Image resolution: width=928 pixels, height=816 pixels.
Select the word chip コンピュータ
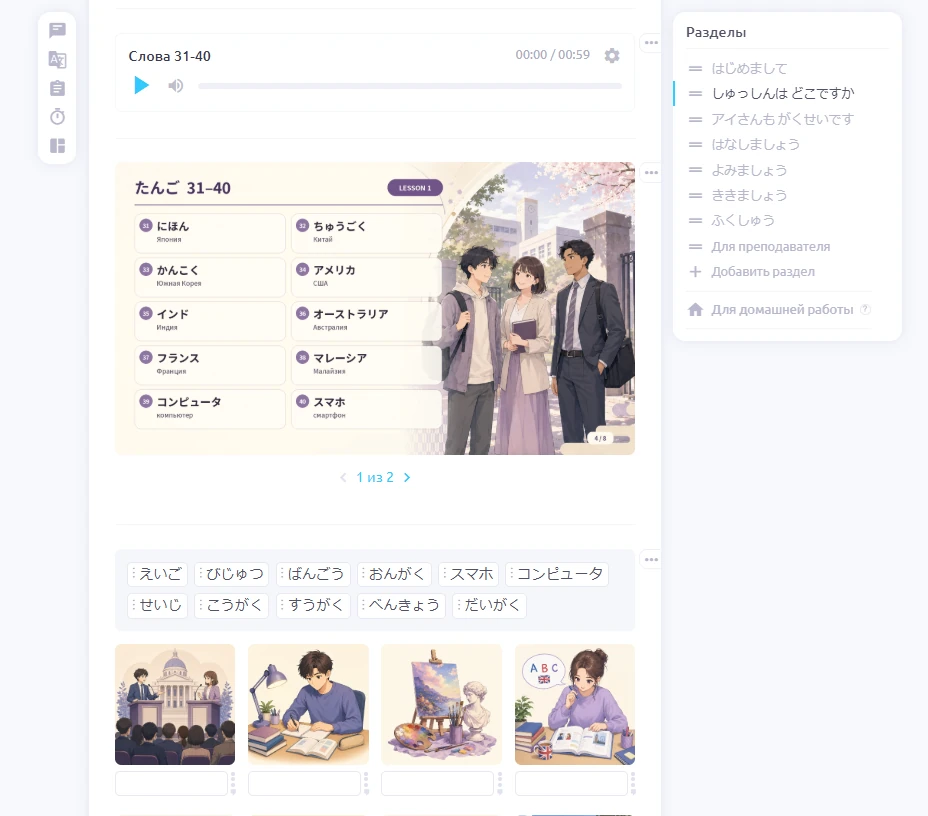[x=557, y=574]
